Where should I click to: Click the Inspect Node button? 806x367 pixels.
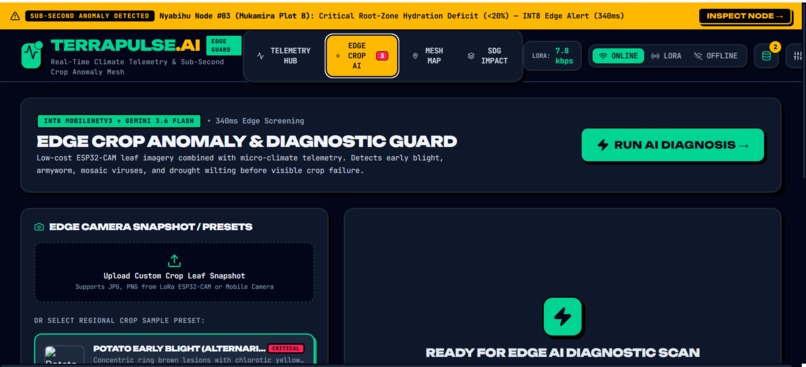(x=744, y=16)
